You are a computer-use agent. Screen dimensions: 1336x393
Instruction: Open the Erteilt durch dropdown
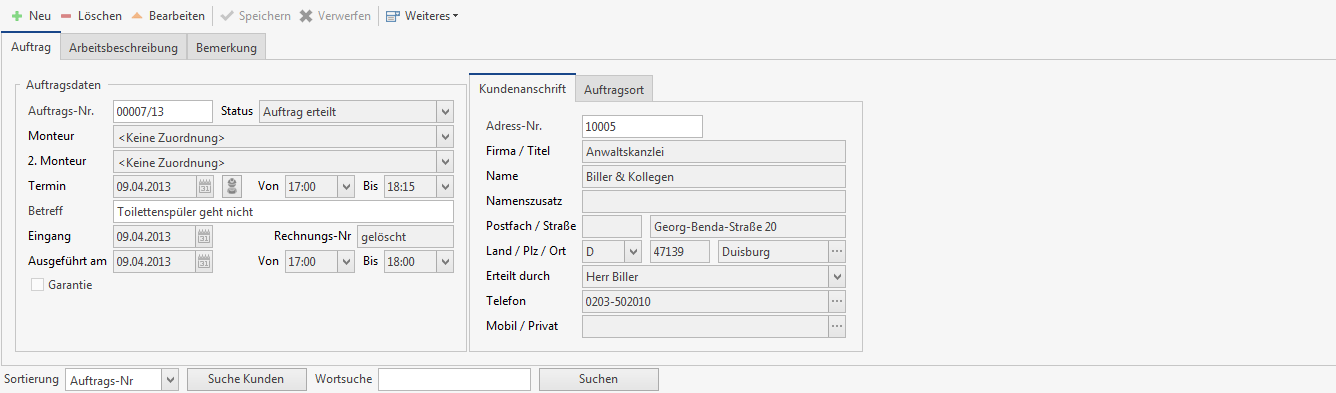tap(837, 276)
